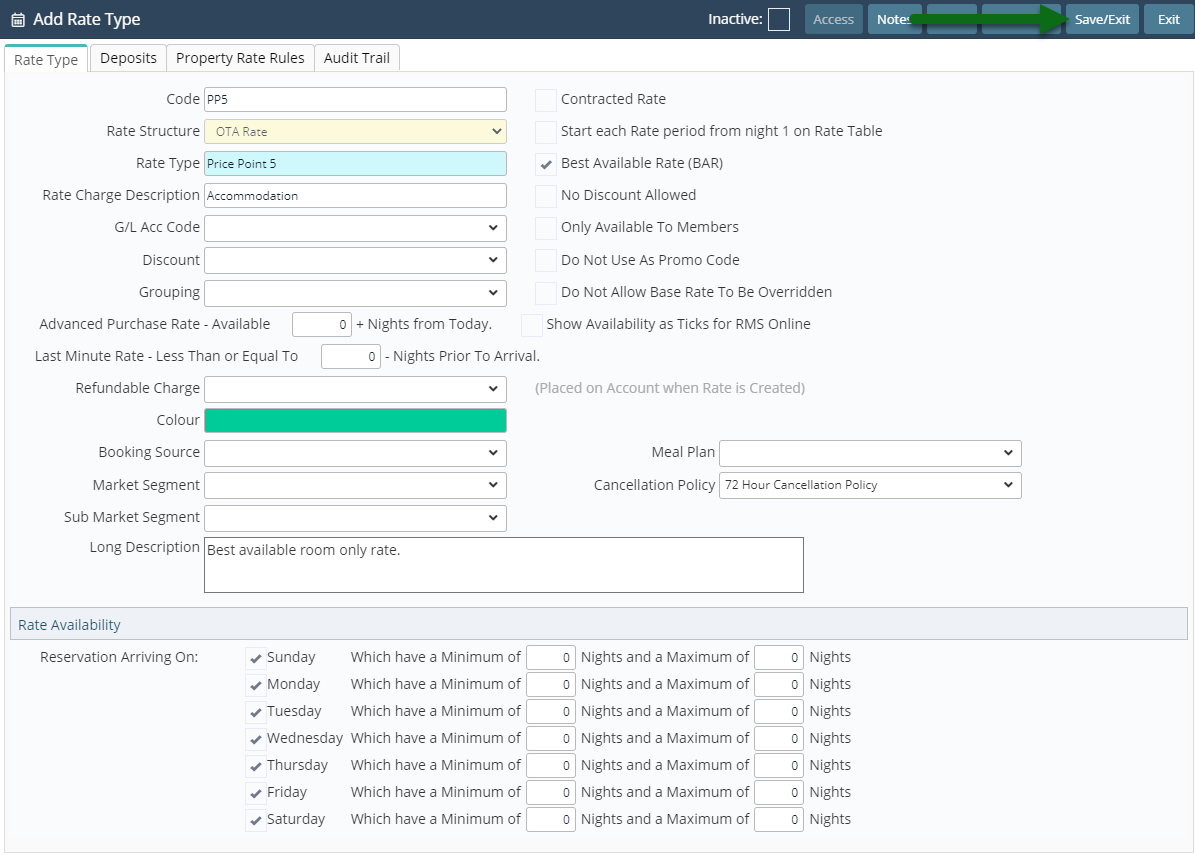Image resolution: width=1195 pixels, height=855 pixels.
Task: Click Thursday maximum nights field
Action: [779, 766]
